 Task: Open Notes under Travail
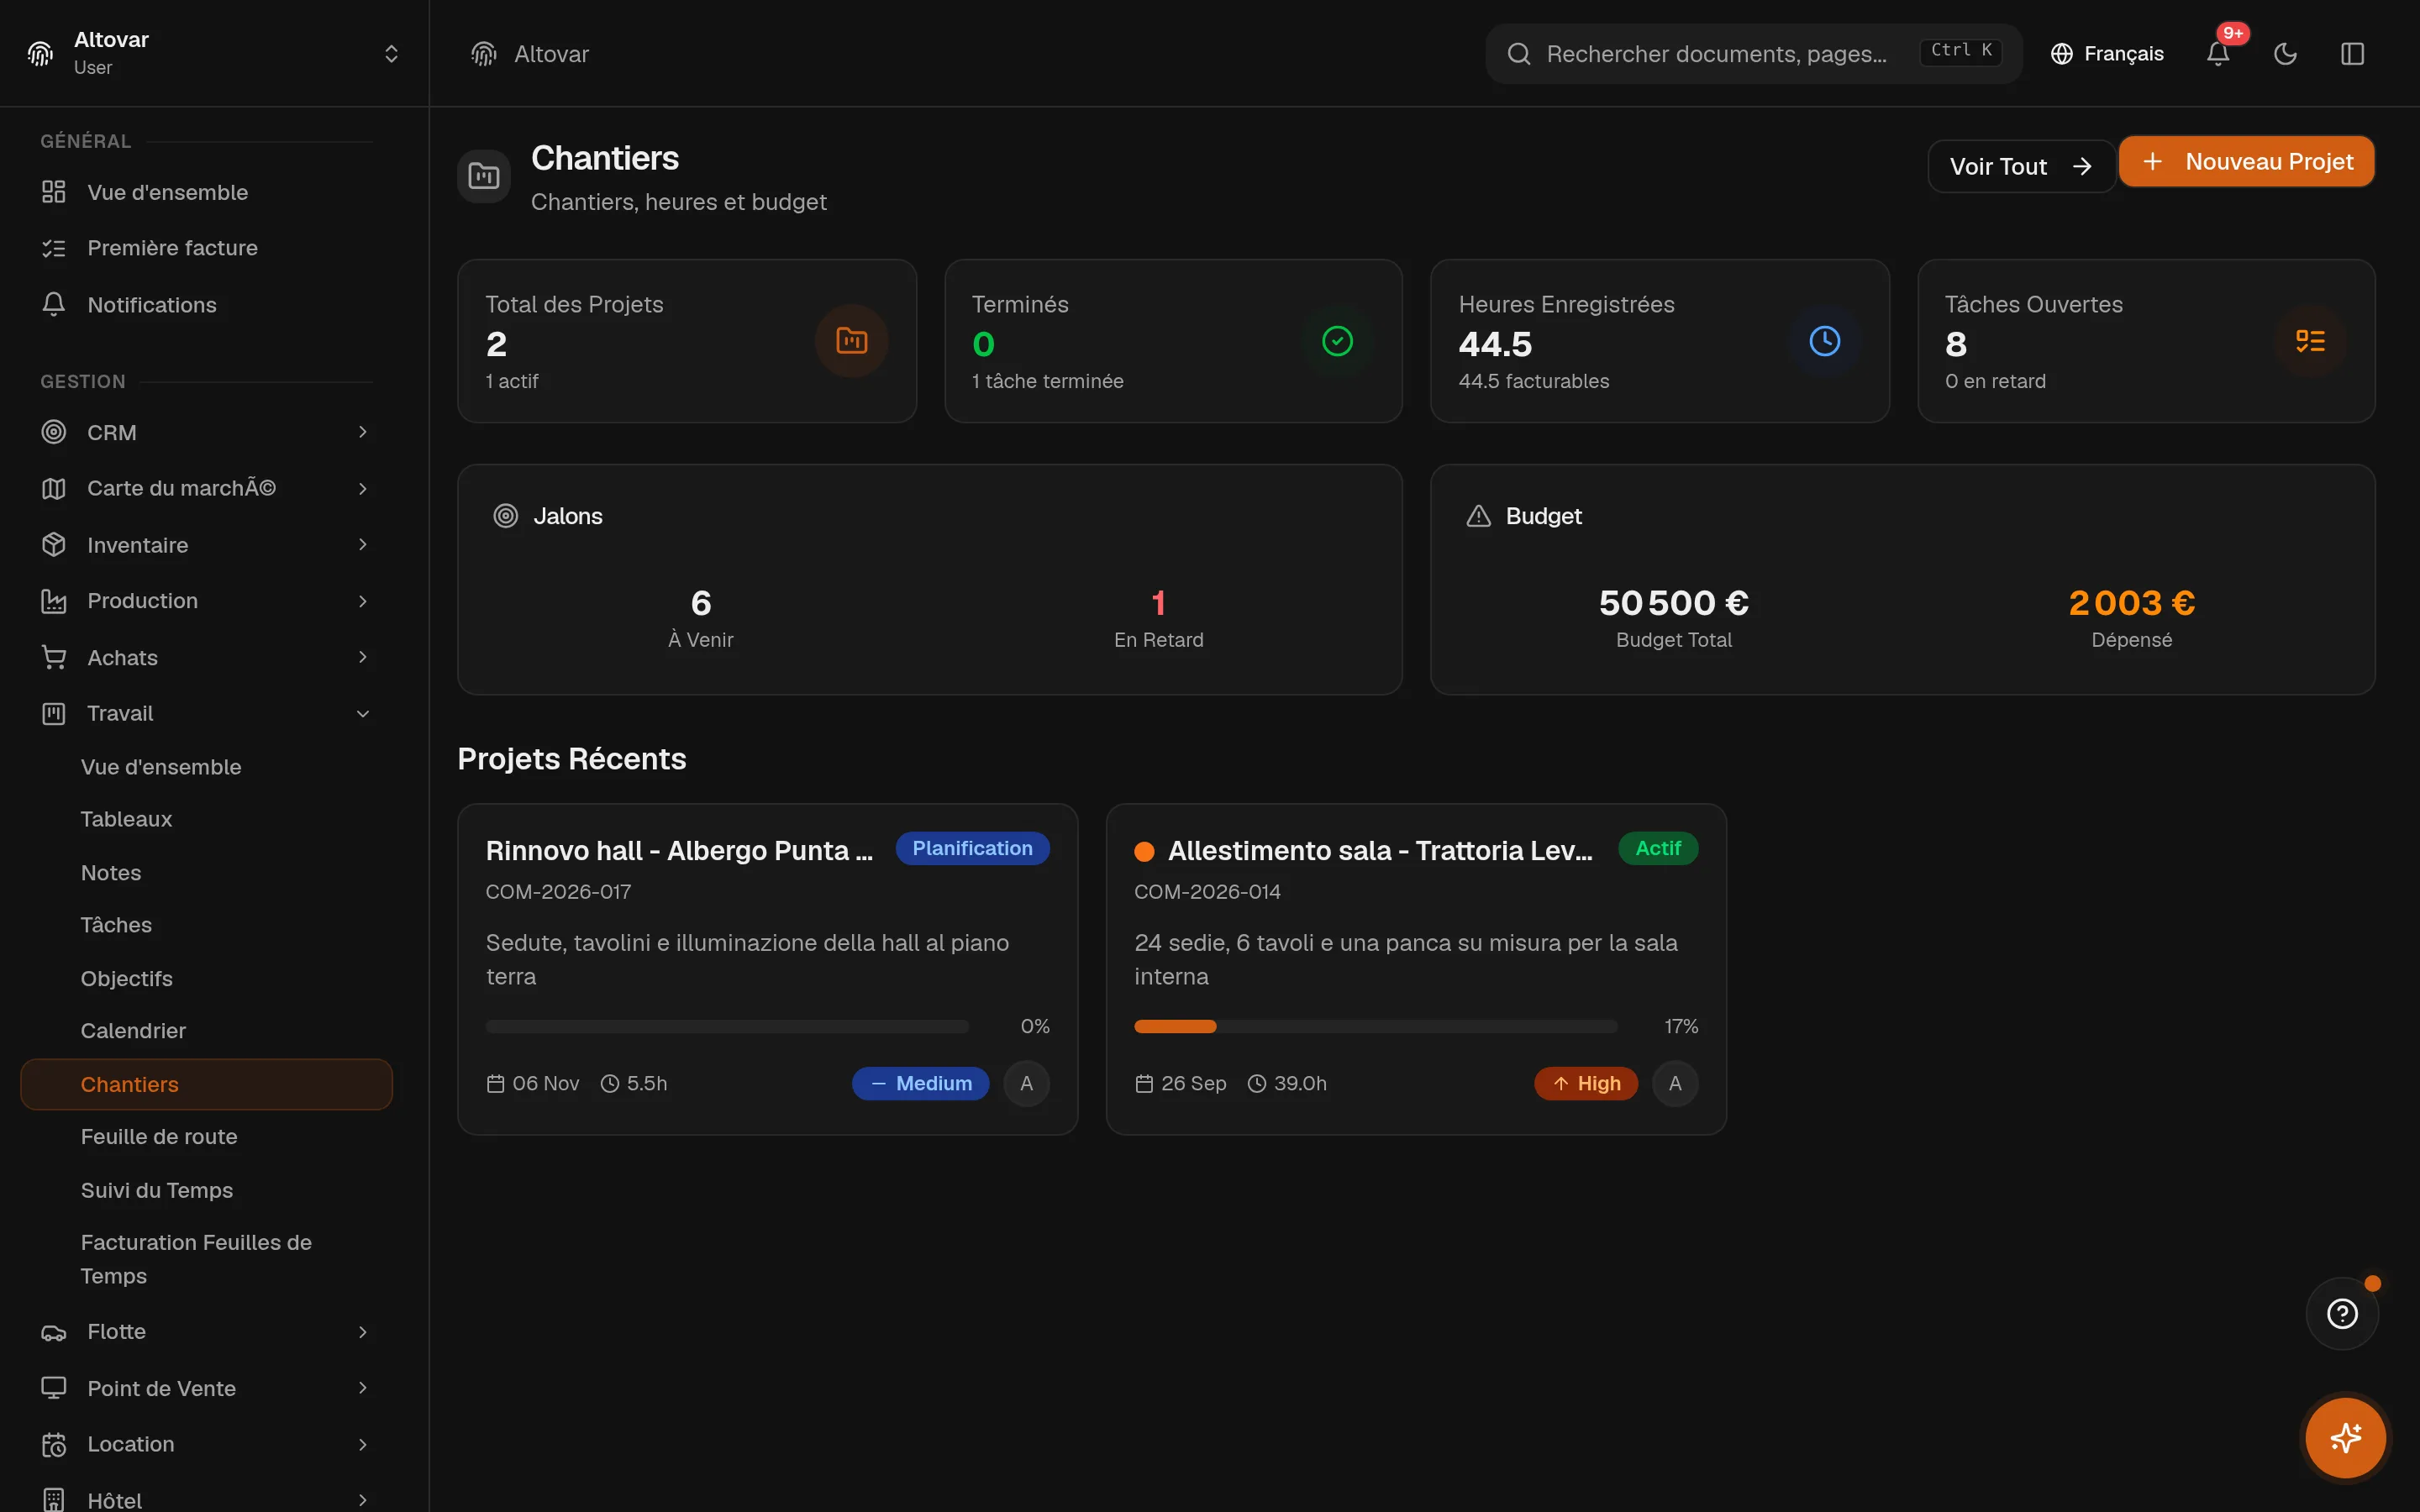coord(206,873)
